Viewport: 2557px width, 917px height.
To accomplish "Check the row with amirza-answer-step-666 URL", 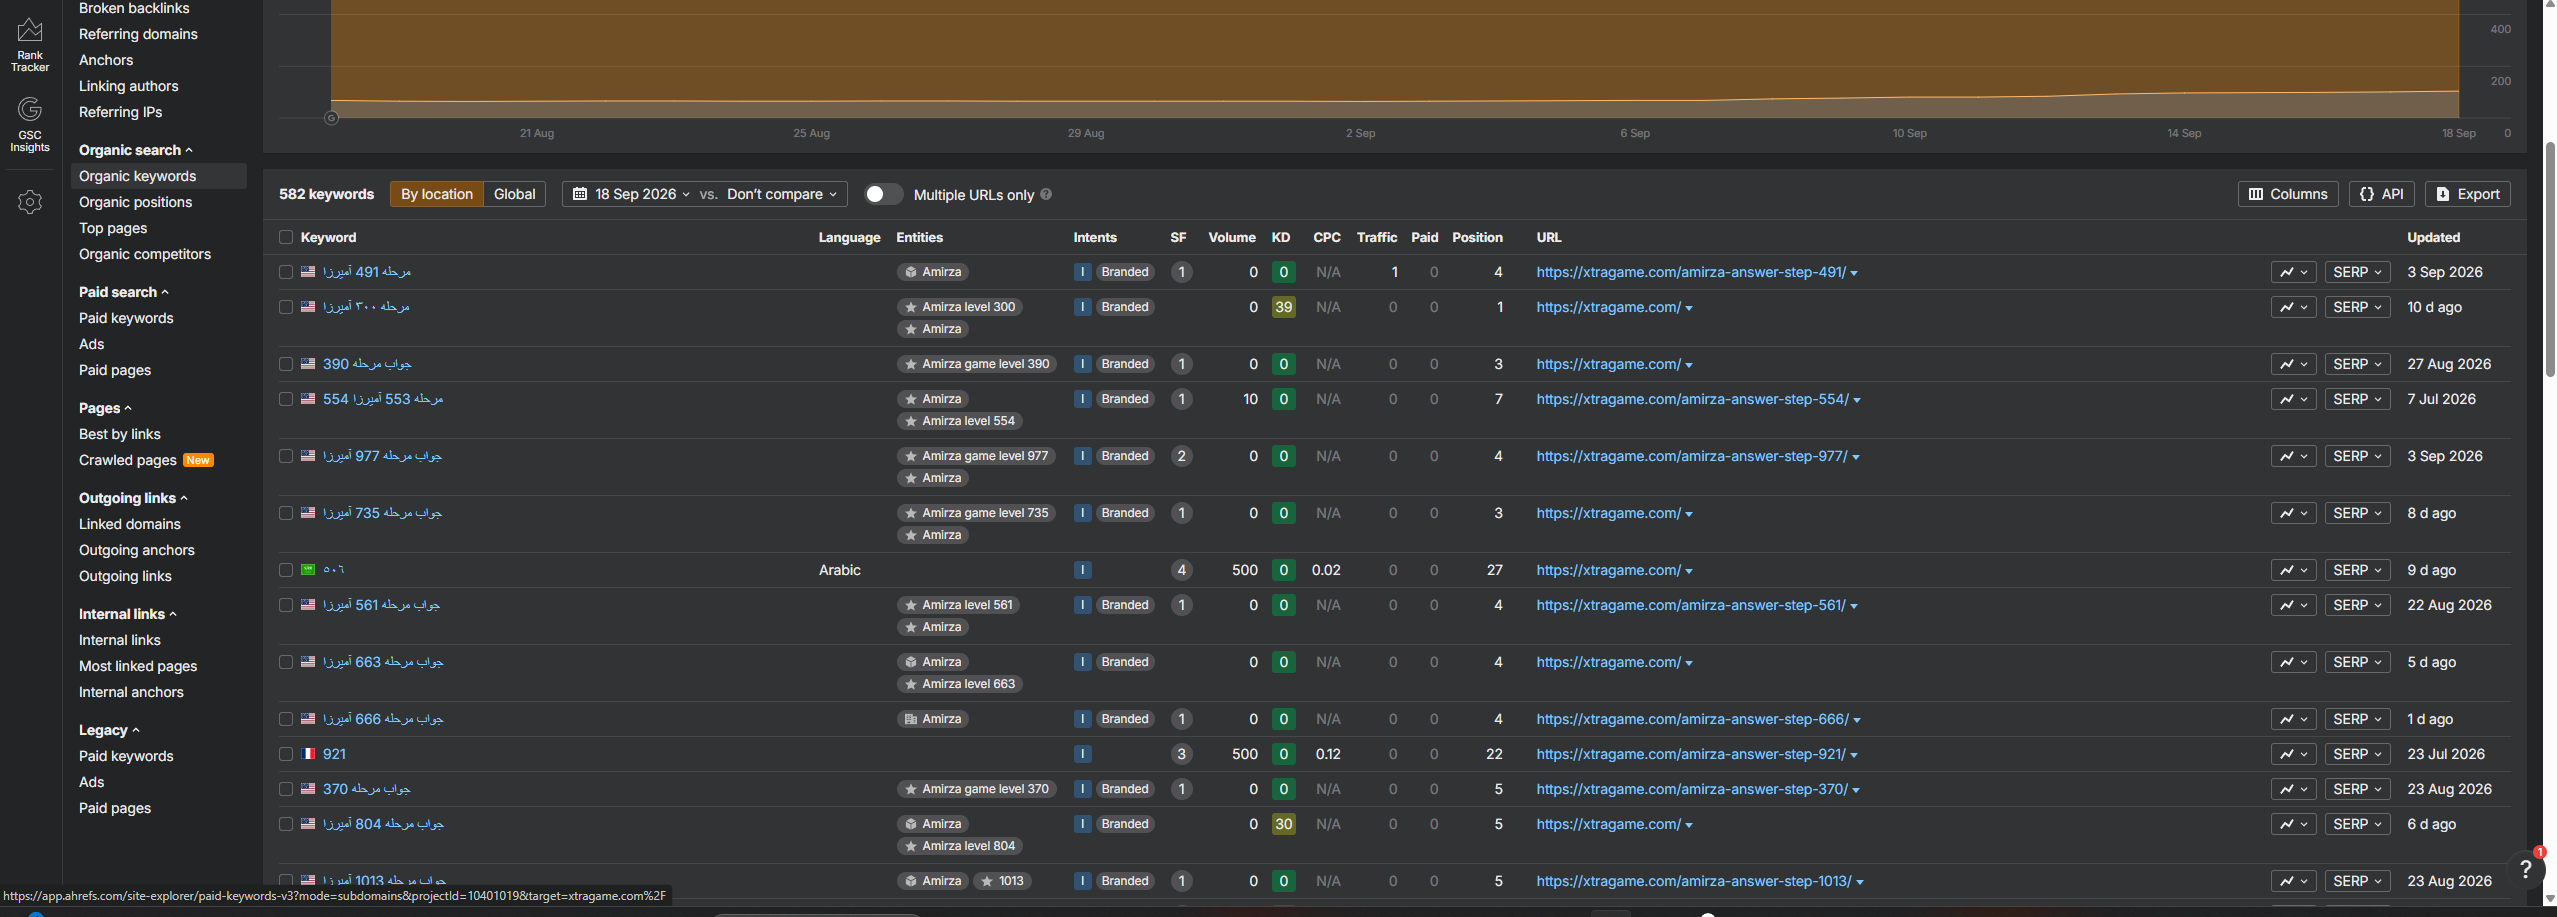I will [x=286, y=719].
